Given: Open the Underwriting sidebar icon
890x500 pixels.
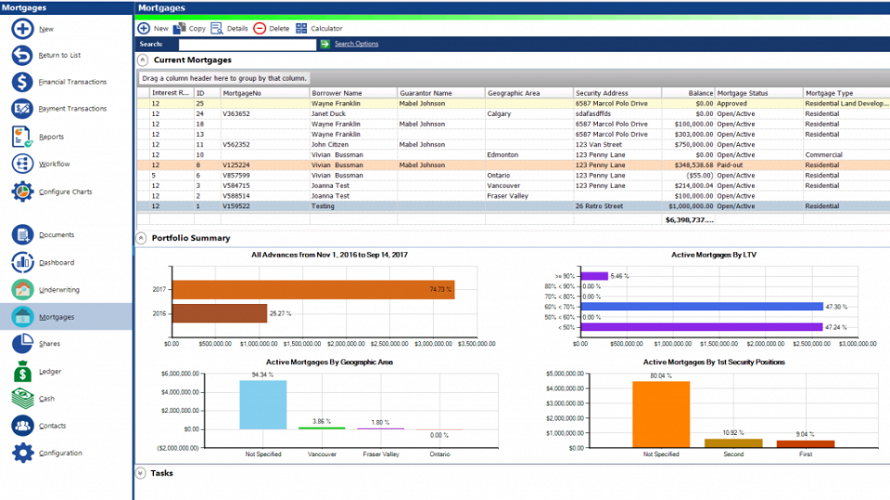Looking at the screenshot, I should coord(23,289).
